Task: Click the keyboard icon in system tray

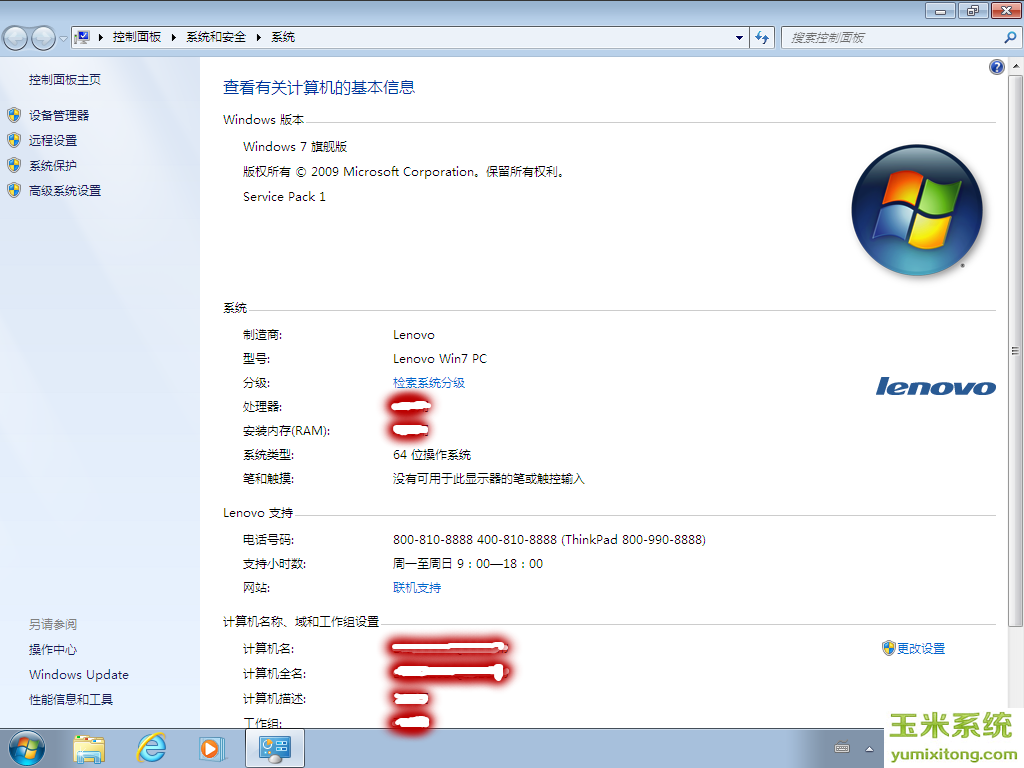Action: [x=842, y=748]
